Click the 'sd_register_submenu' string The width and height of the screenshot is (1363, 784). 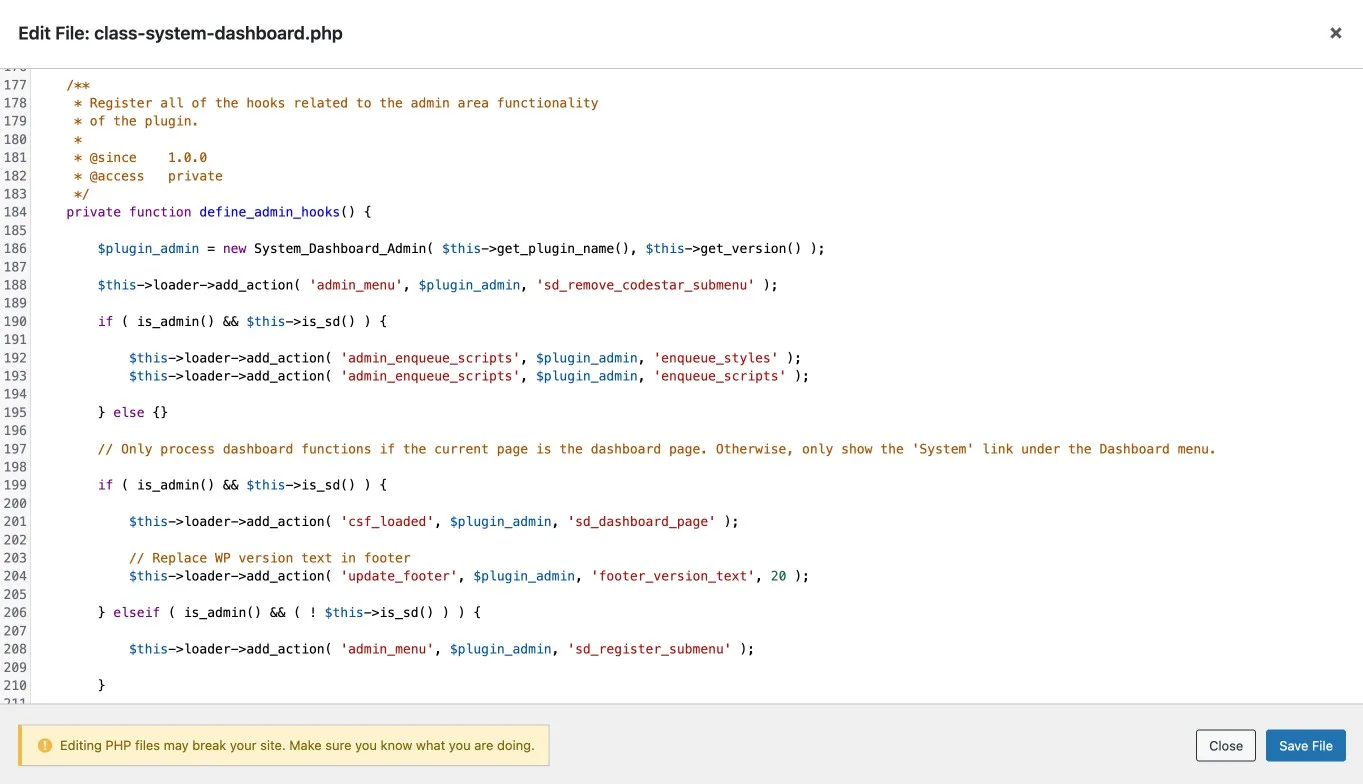point(649,649)
